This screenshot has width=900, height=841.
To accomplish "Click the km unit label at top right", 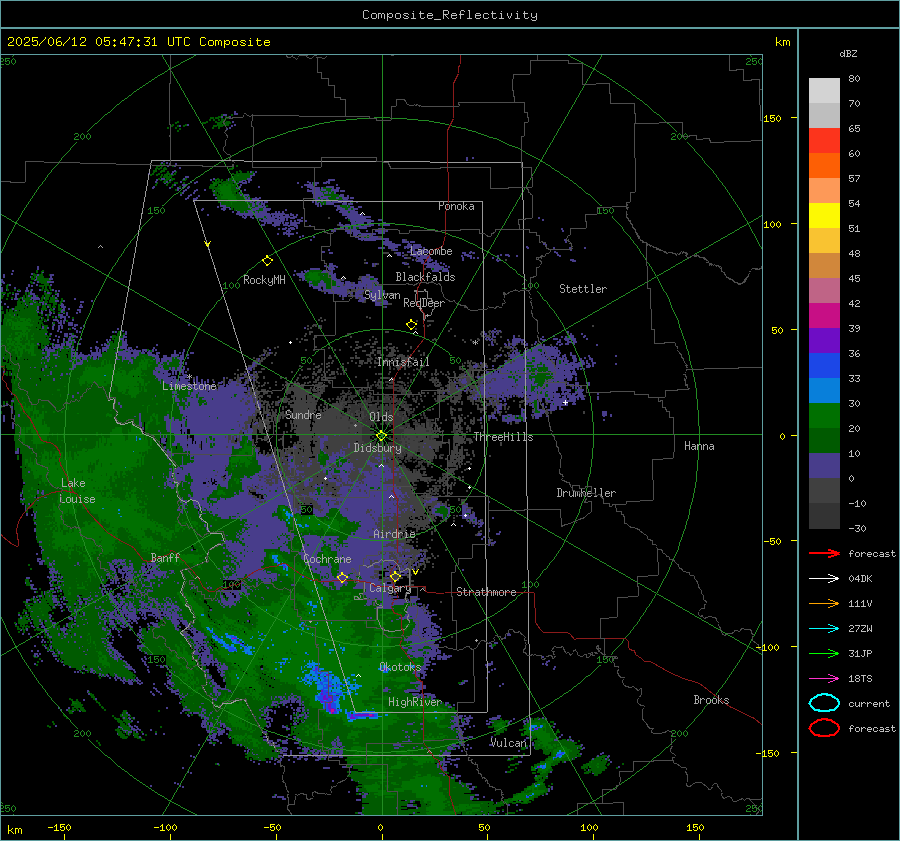I will pos(782,42).
